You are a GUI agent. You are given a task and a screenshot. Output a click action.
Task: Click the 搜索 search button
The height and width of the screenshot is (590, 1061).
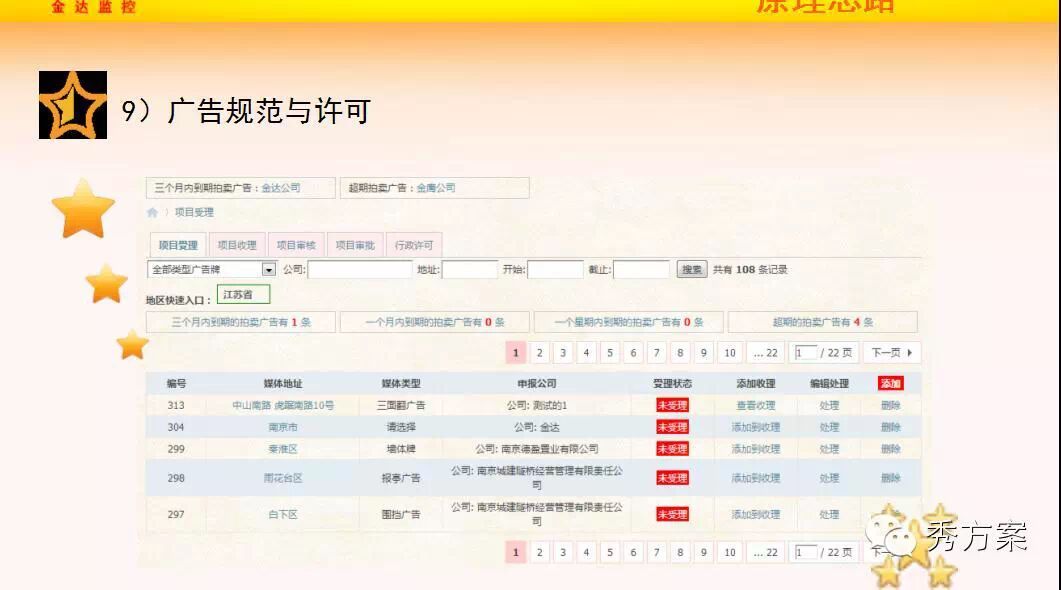[692, 269]
